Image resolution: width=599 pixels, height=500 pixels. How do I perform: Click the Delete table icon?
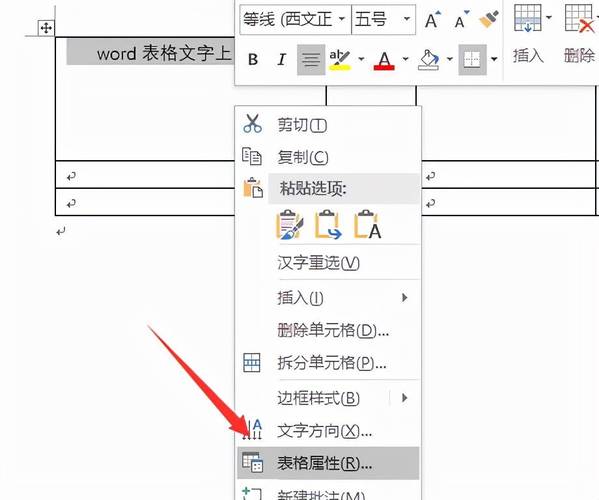pyautogui.click(x=580, y=18)
